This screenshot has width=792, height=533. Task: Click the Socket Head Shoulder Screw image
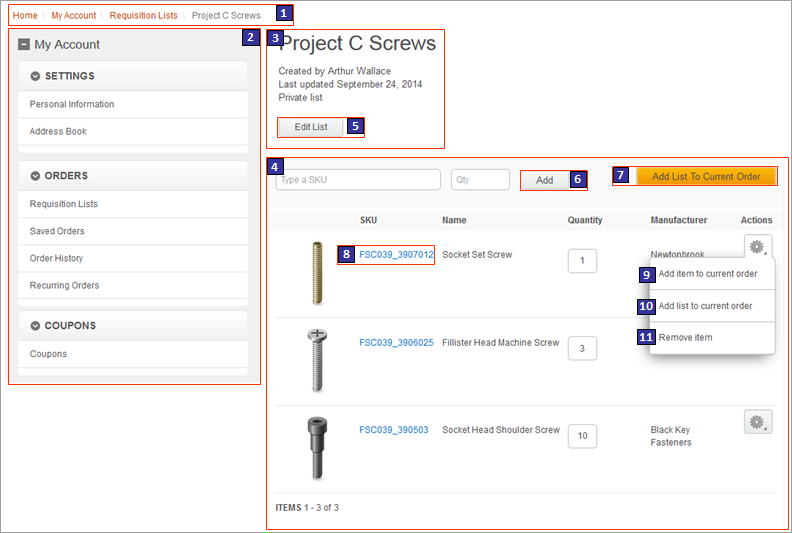[317, 448]
